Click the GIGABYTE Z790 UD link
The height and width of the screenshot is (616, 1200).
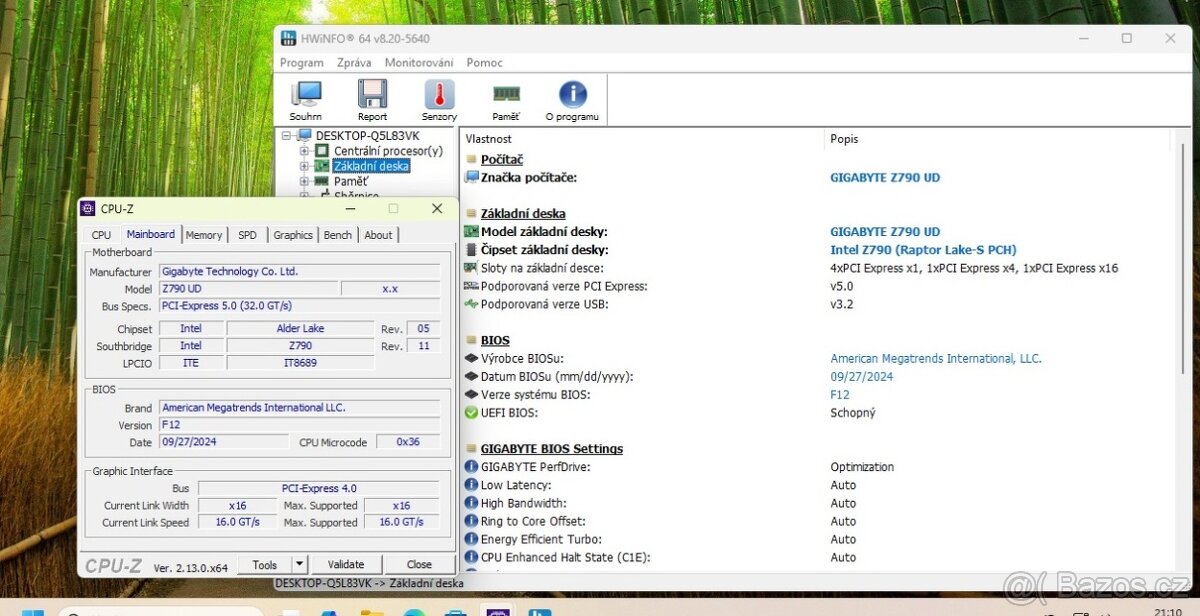pos(884,177)
